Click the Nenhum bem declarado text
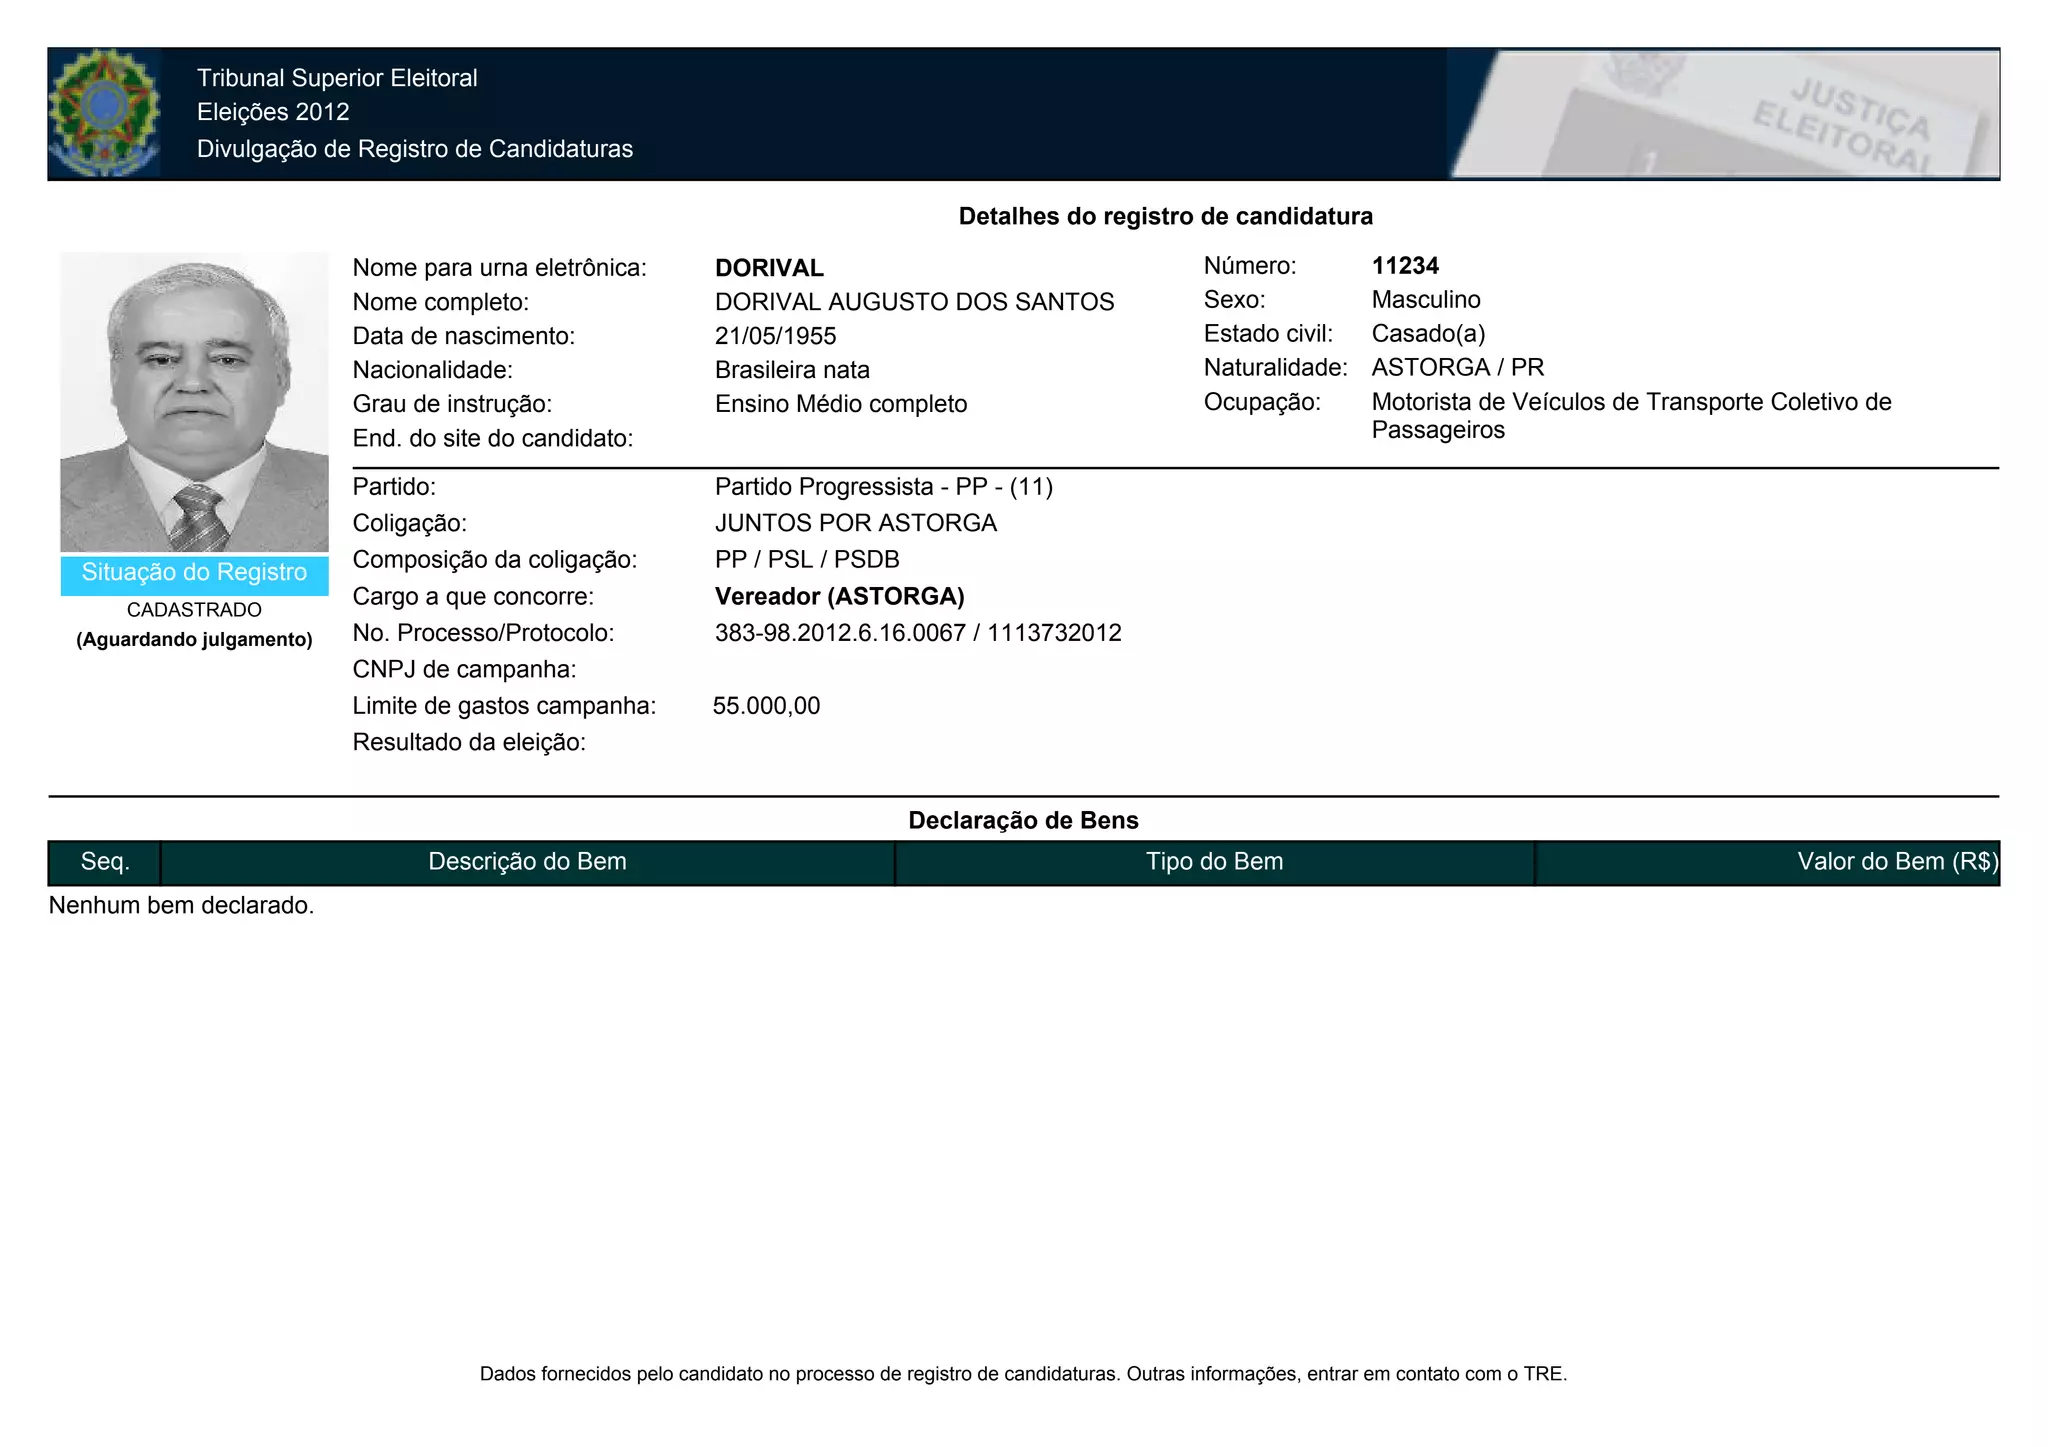 point(181,906)
